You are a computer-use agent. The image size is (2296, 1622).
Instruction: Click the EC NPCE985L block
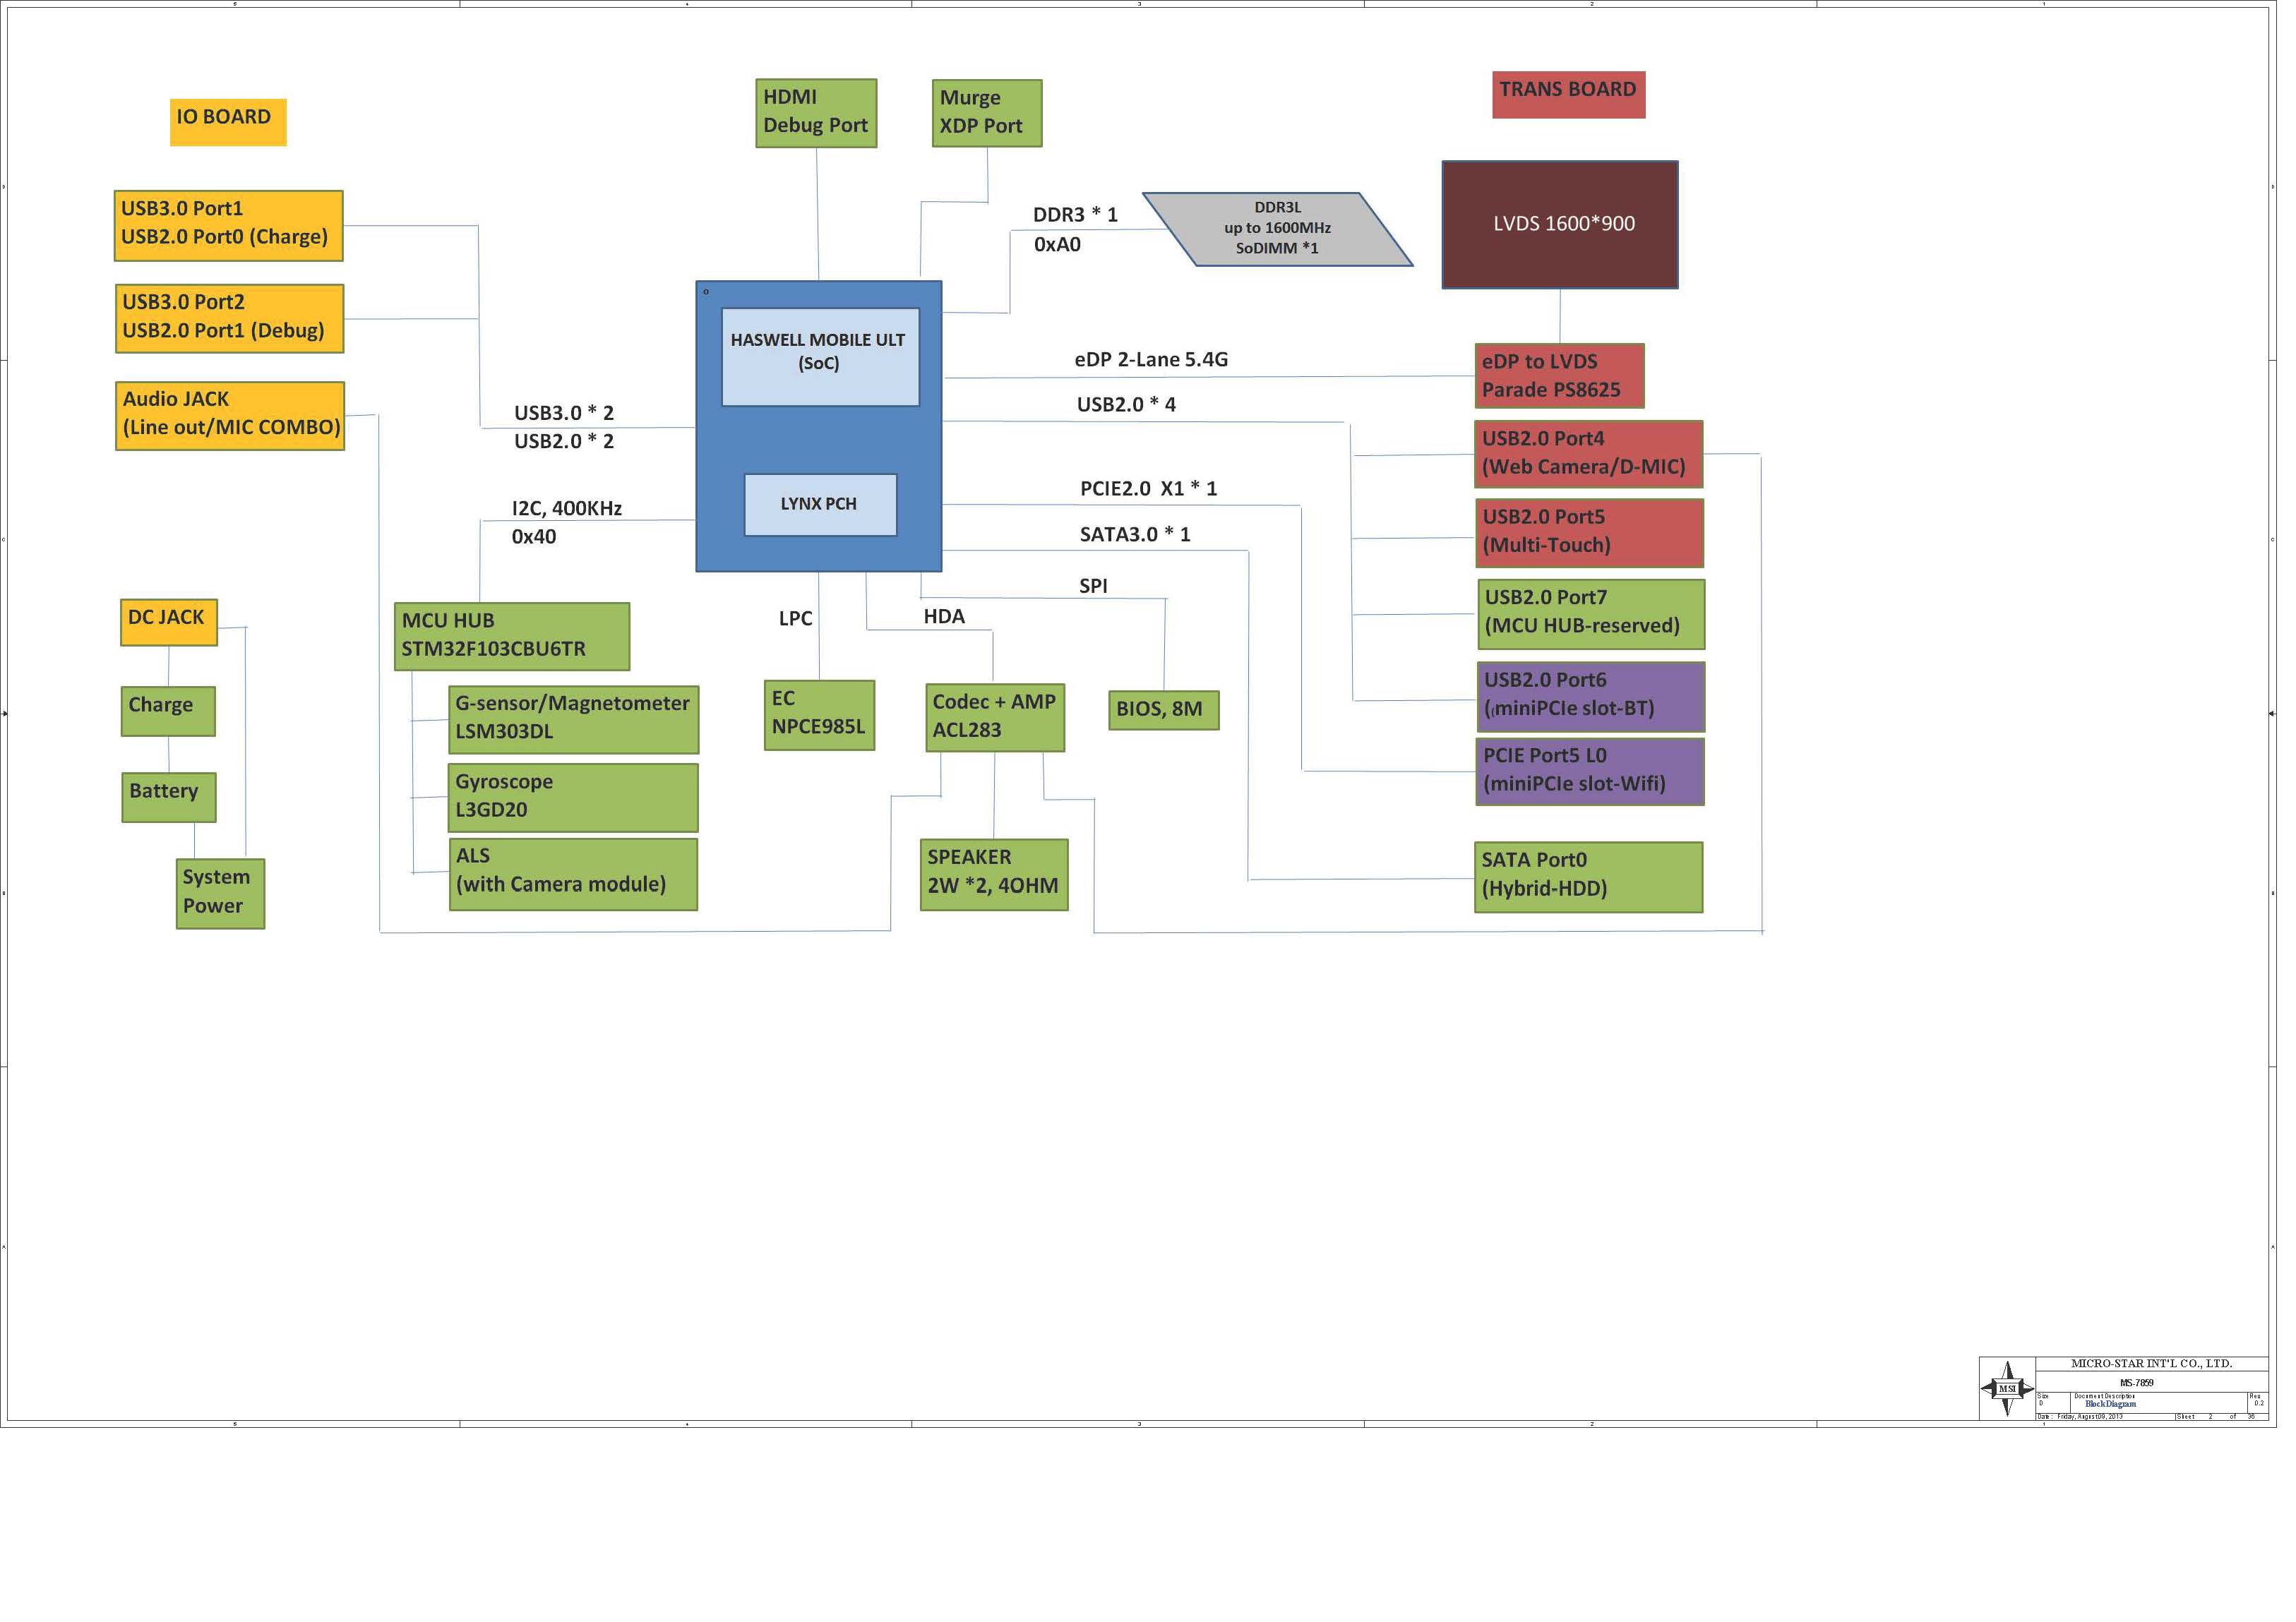(x=818, y=714)
